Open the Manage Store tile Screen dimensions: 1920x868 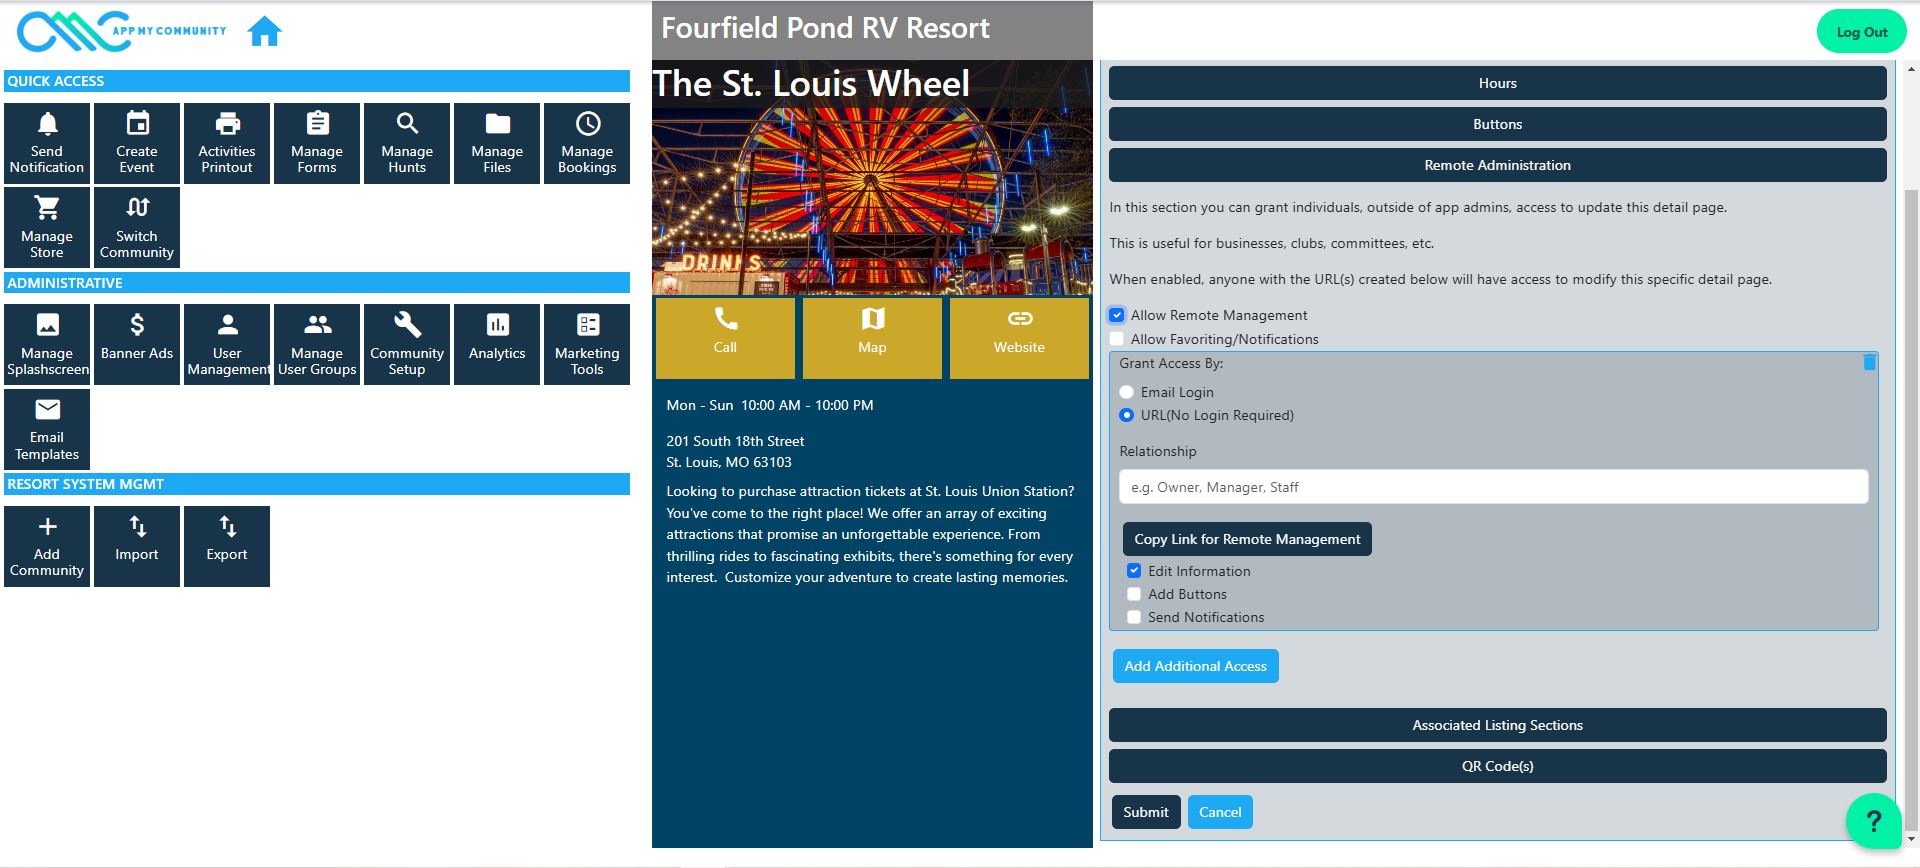coord(47,228)
